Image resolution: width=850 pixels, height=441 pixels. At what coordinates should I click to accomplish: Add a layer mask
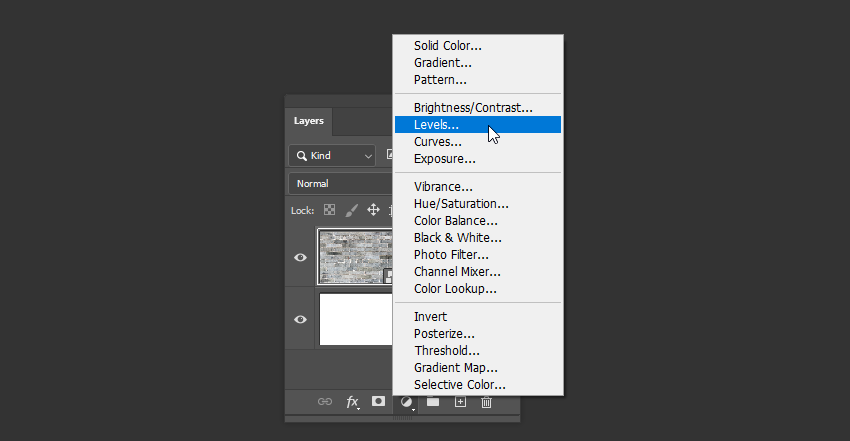(379, 402)
